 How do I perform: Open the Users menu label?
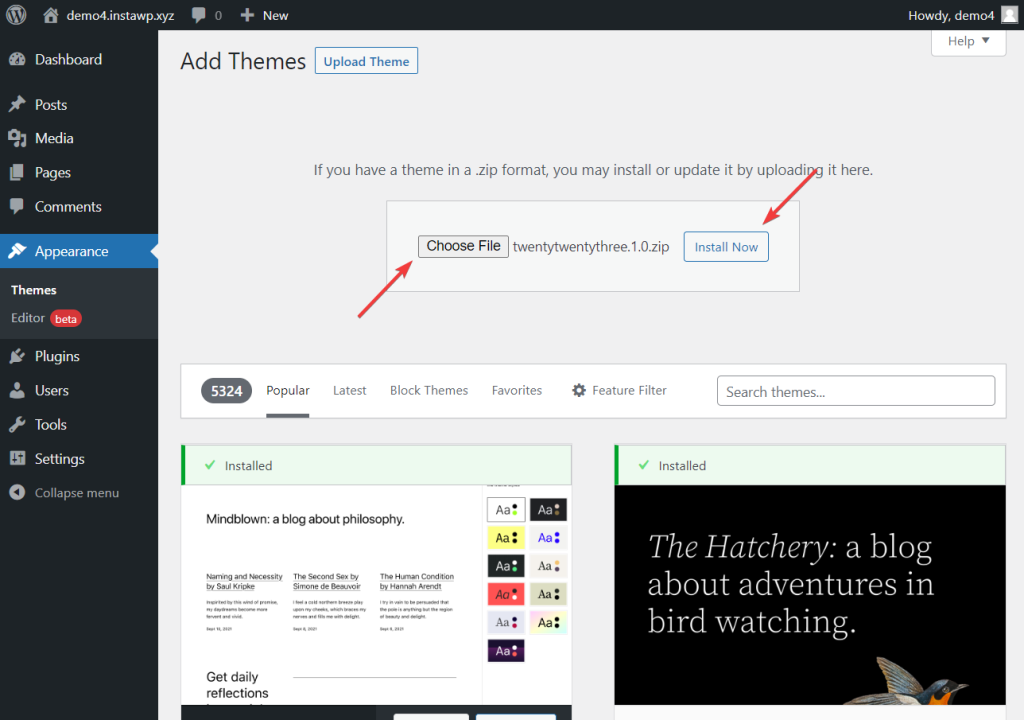click(52, 391)
